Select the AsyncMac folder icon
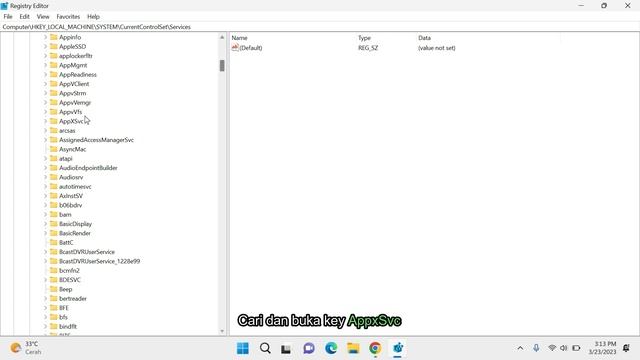This screenshot has width=640, height=360. tap(53, 149)
